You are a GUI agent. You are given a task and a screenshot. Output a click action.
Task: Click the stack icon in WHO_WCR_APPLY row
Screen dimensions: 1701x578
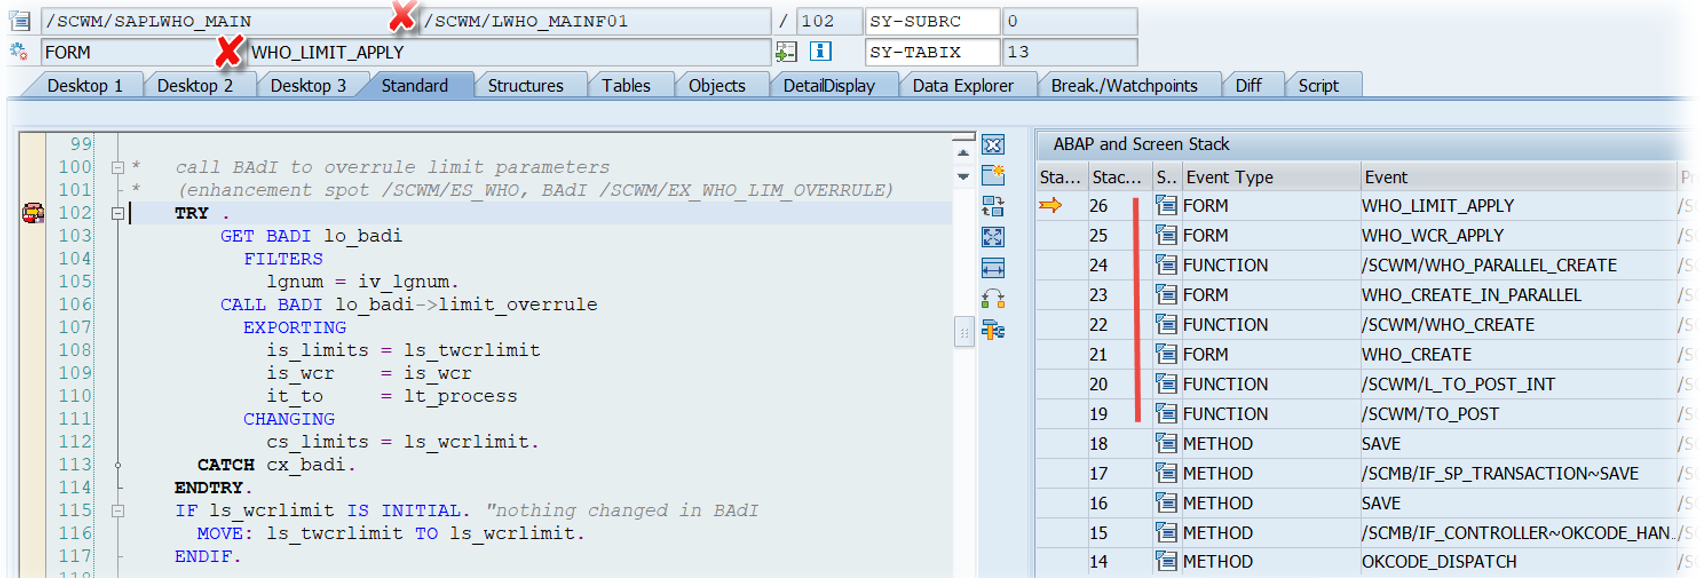1165,235
